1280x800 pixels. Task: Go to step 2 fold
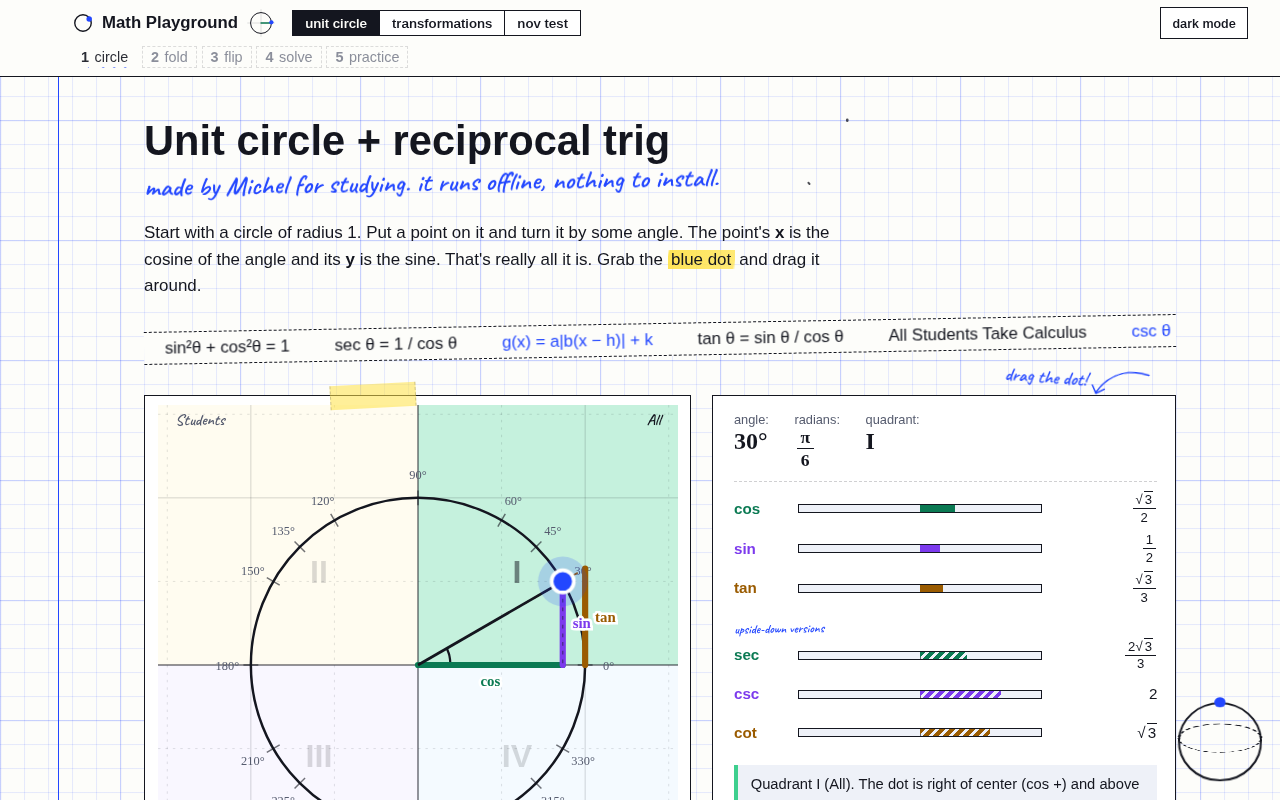(x=169, y=57)
